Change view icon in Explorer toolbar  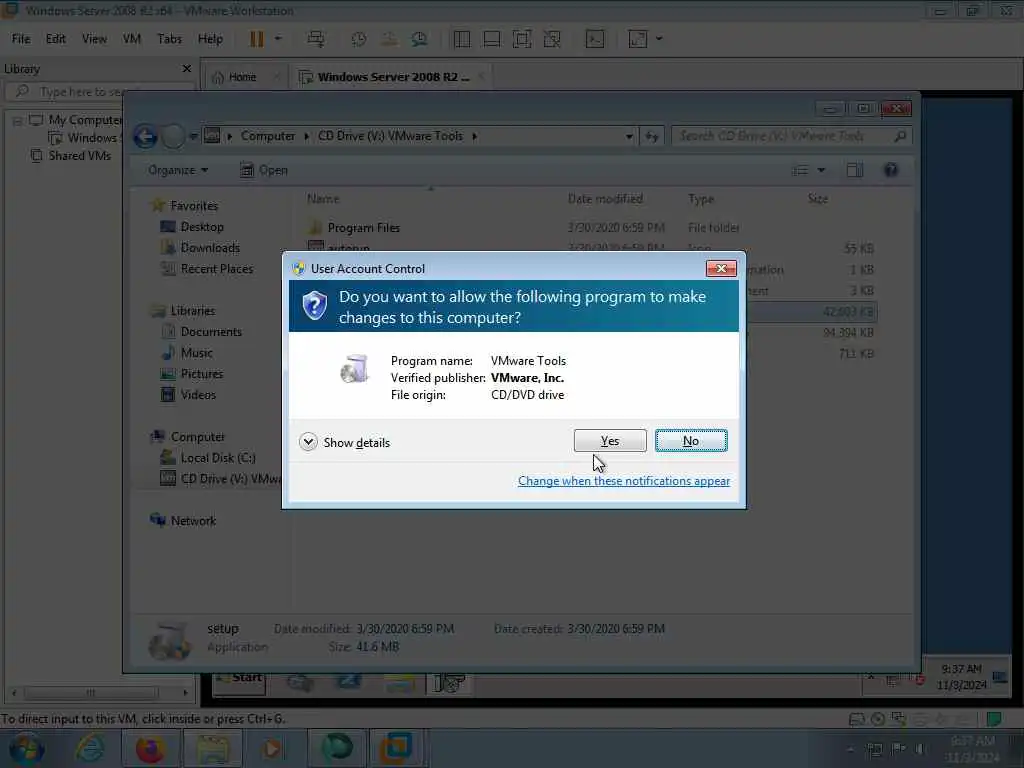tap(800, 170)
